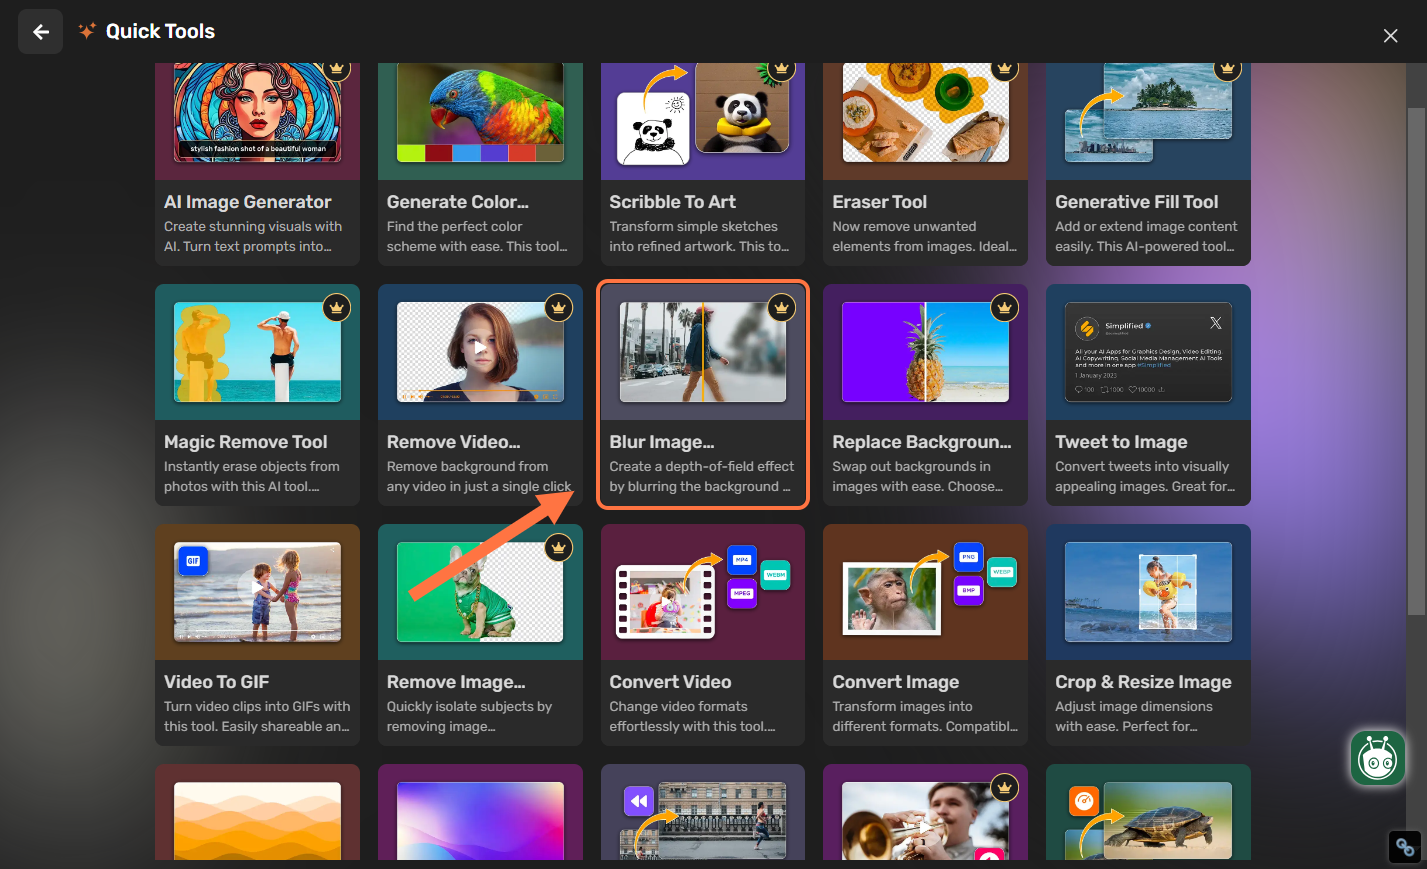Click the monkey Convert Image thumbnail
The image size is (1427, 869).
(892, 598)
